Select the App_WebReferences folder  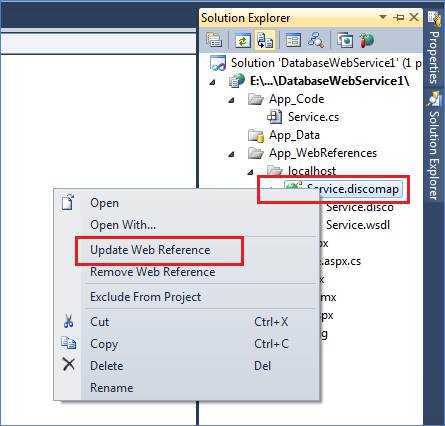(323, 153)
